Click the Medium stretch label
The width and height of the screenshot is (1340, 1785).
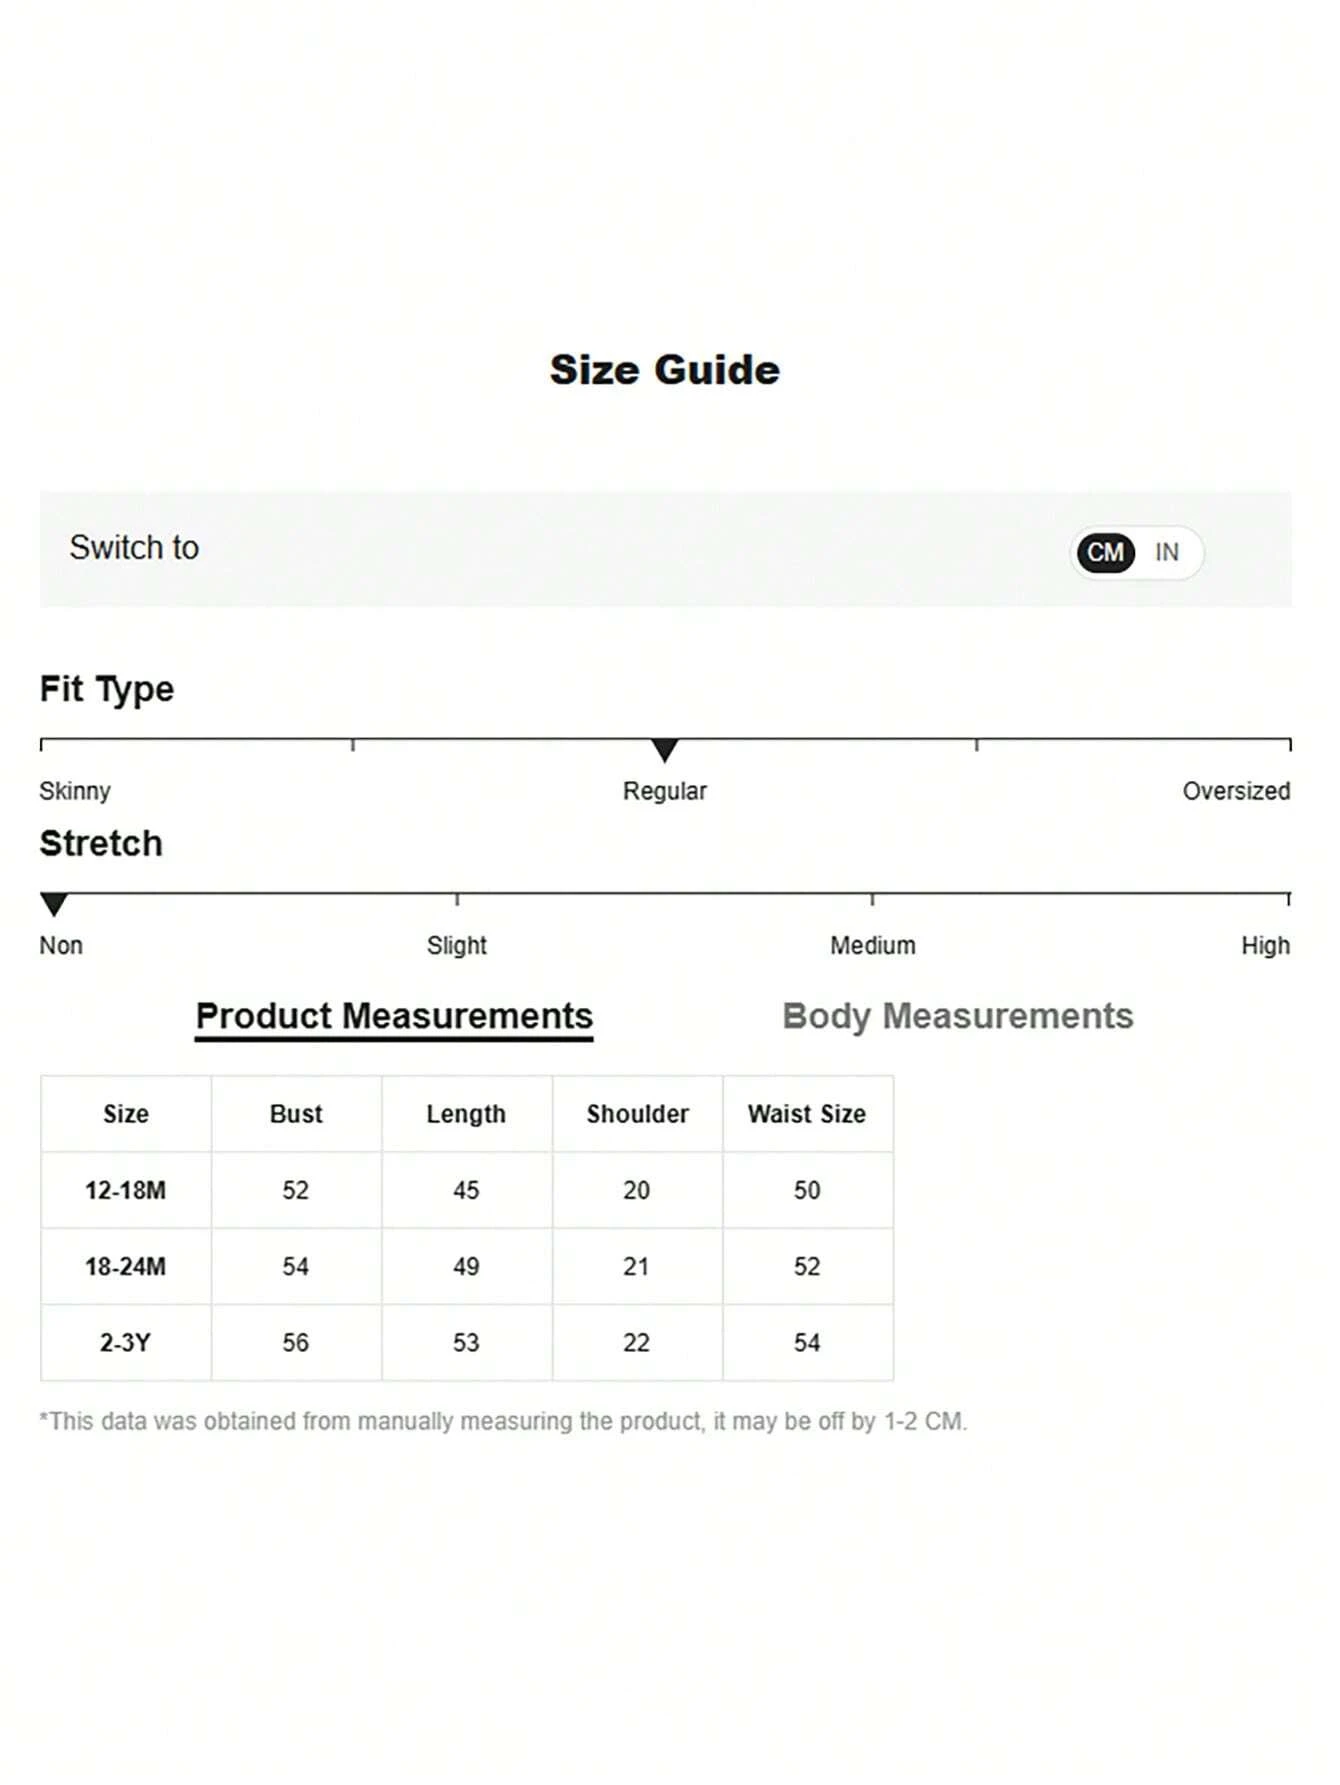pyautogui.click(x=873, y=945)
